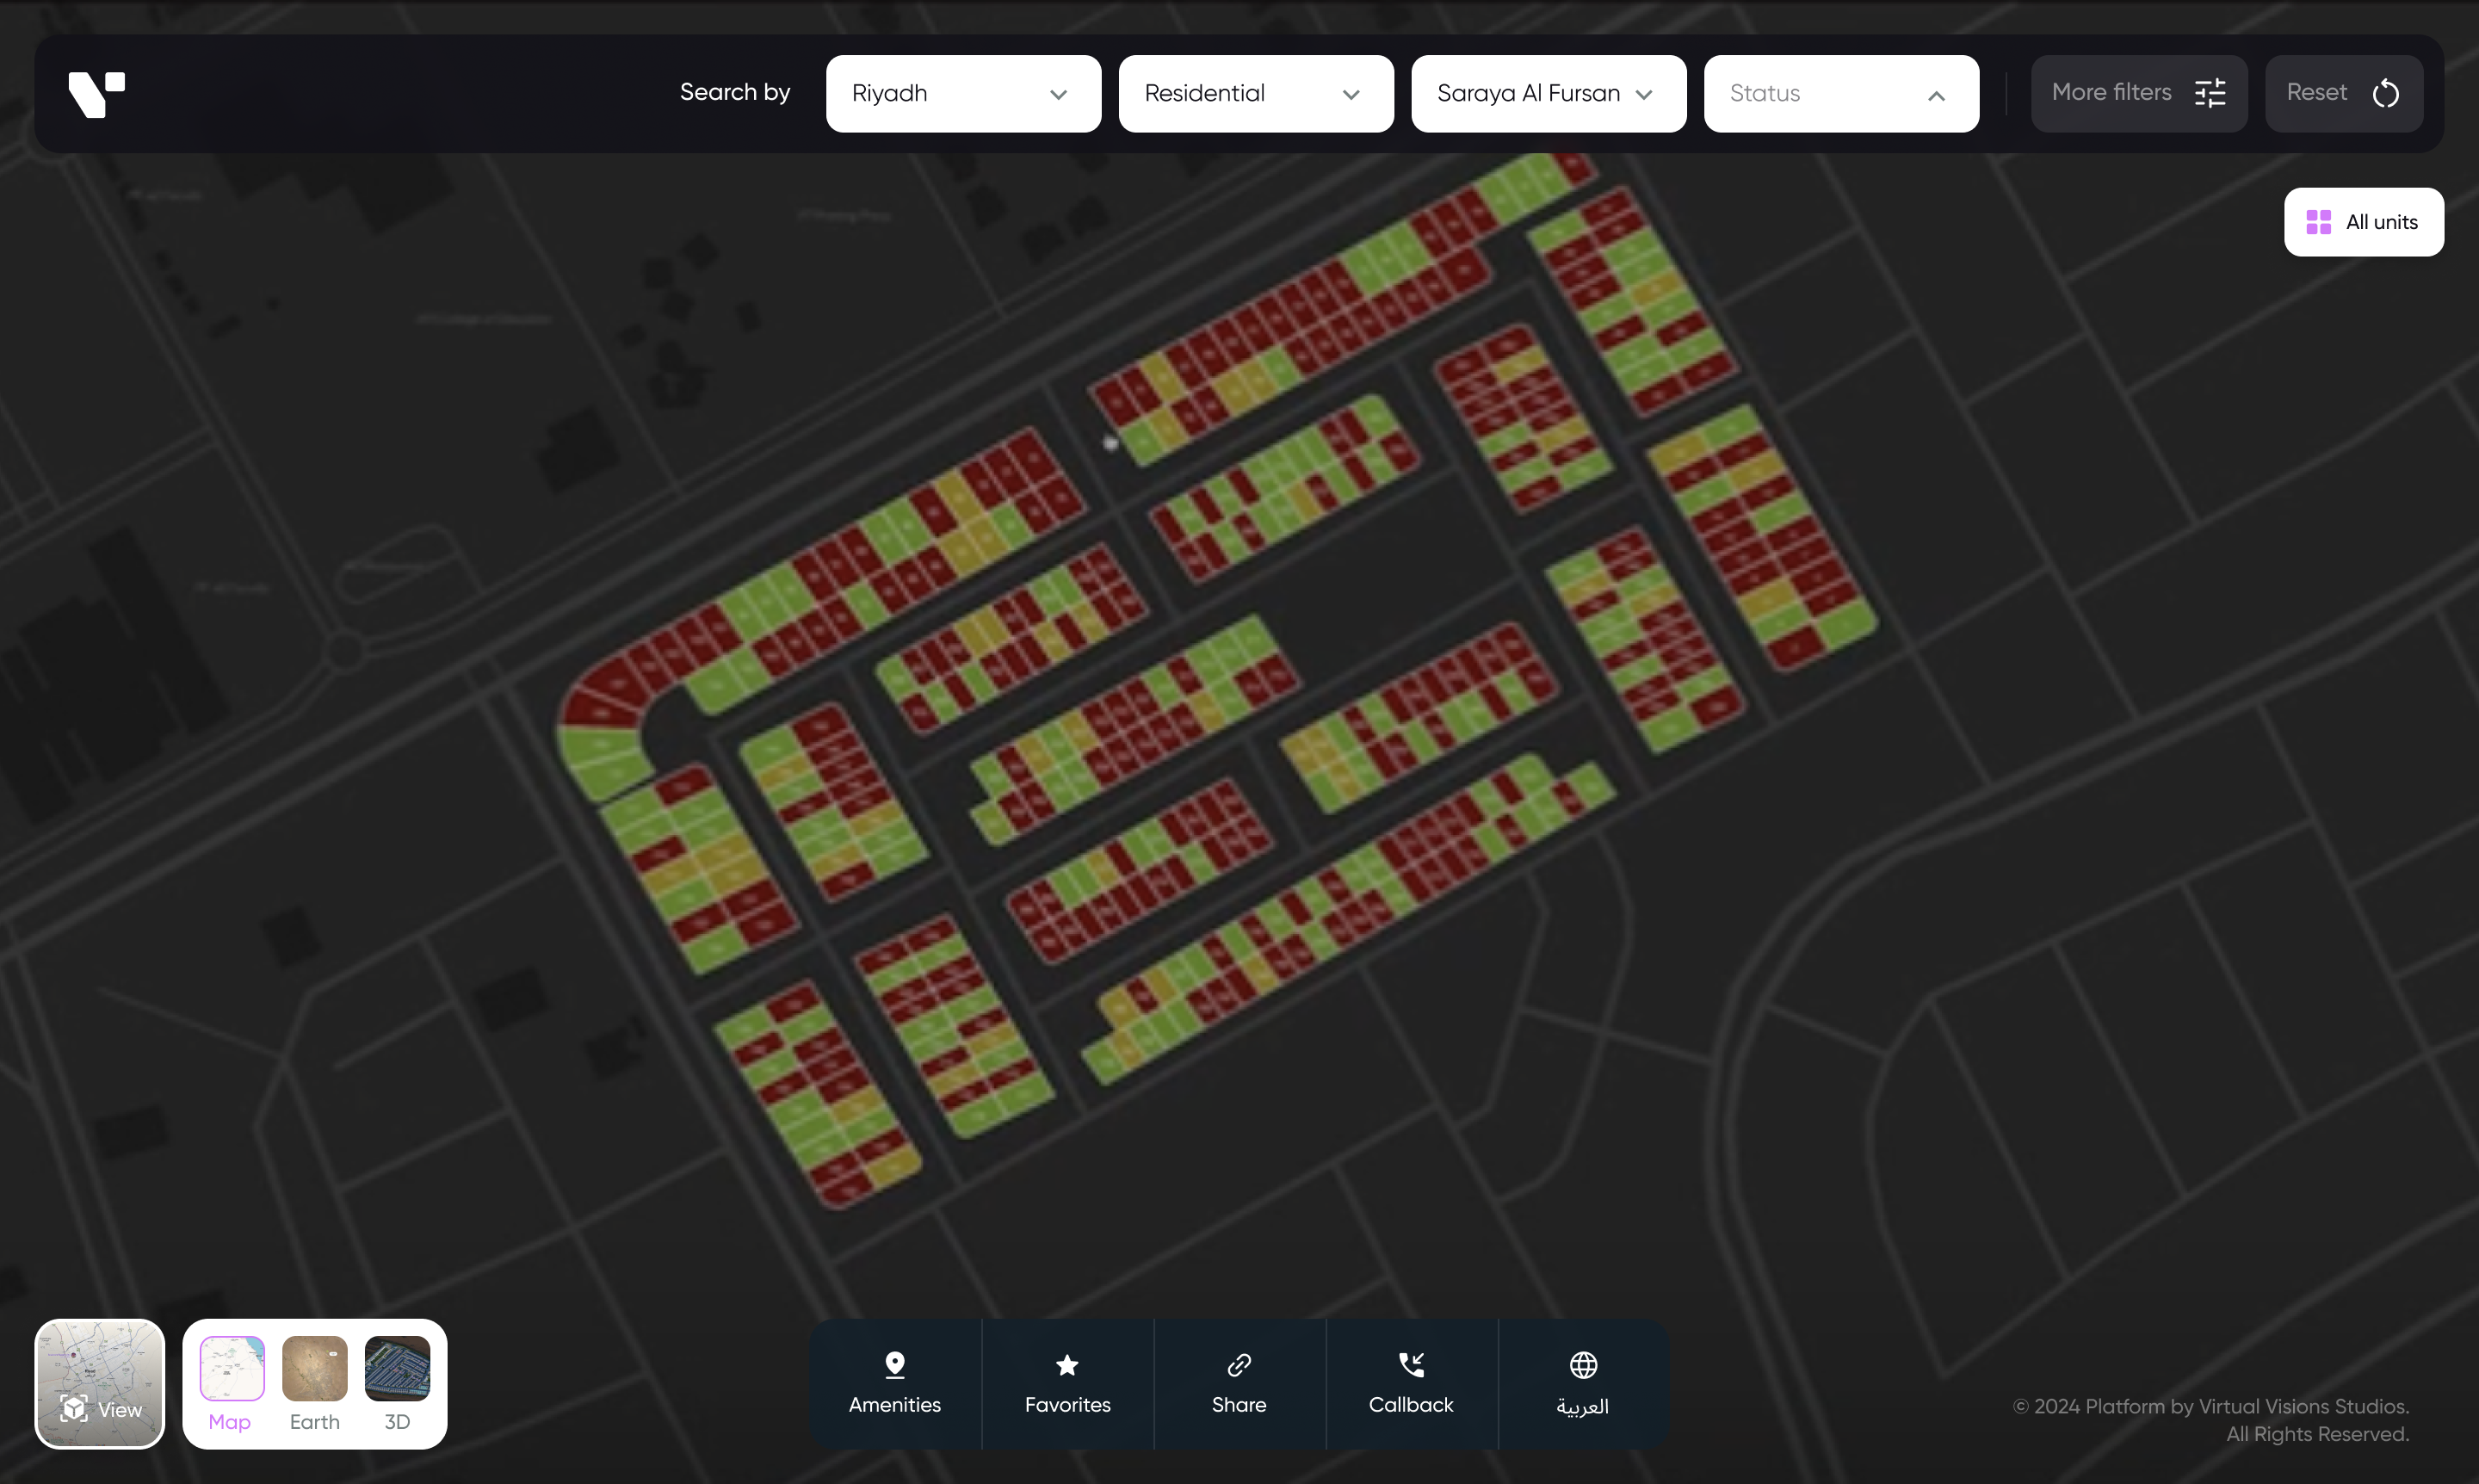Switch language using the globe icon

coord(1583,1364)
